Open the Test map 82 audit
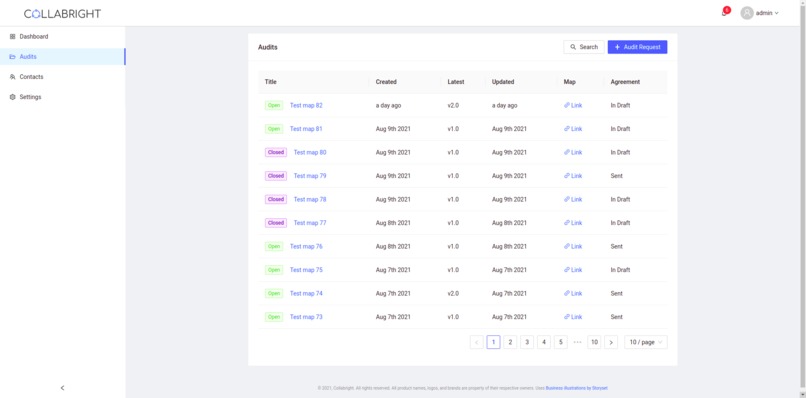Image resolution: width=806 pixels, height=398 pixels. 306,105
